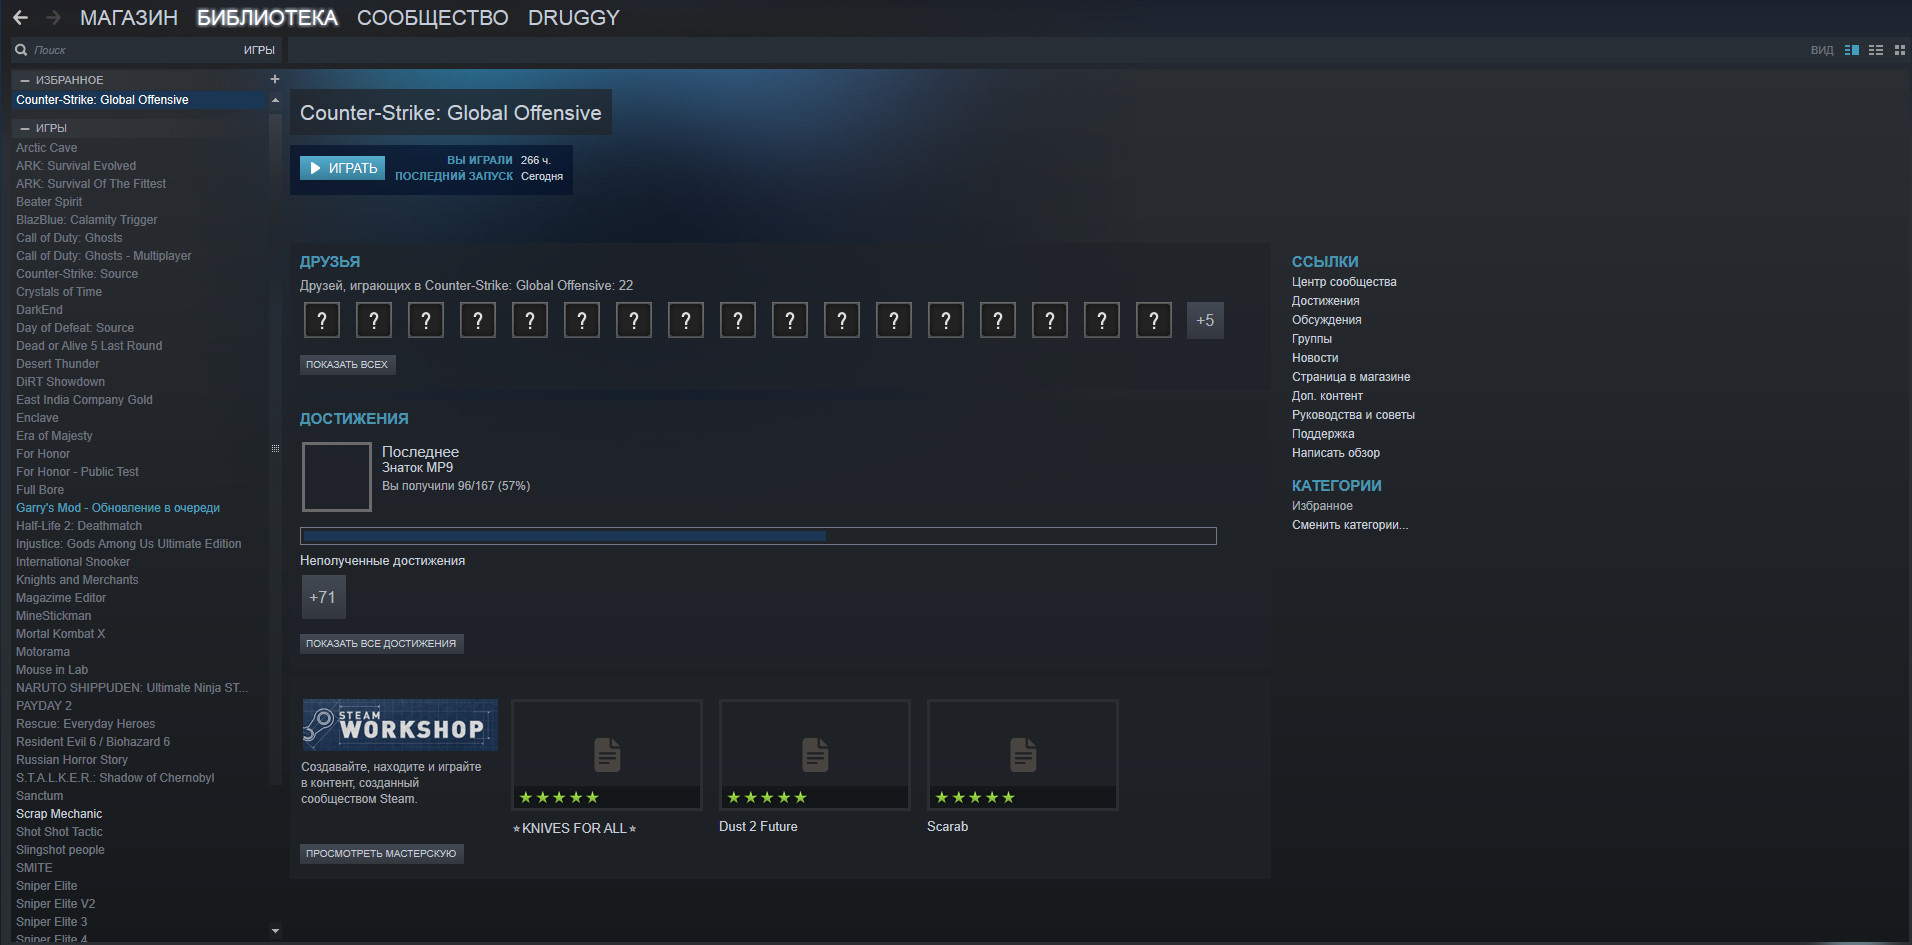Go forward with the right arrow
1912x945 pixels.
pyautogui.click(x=54, y=18)
